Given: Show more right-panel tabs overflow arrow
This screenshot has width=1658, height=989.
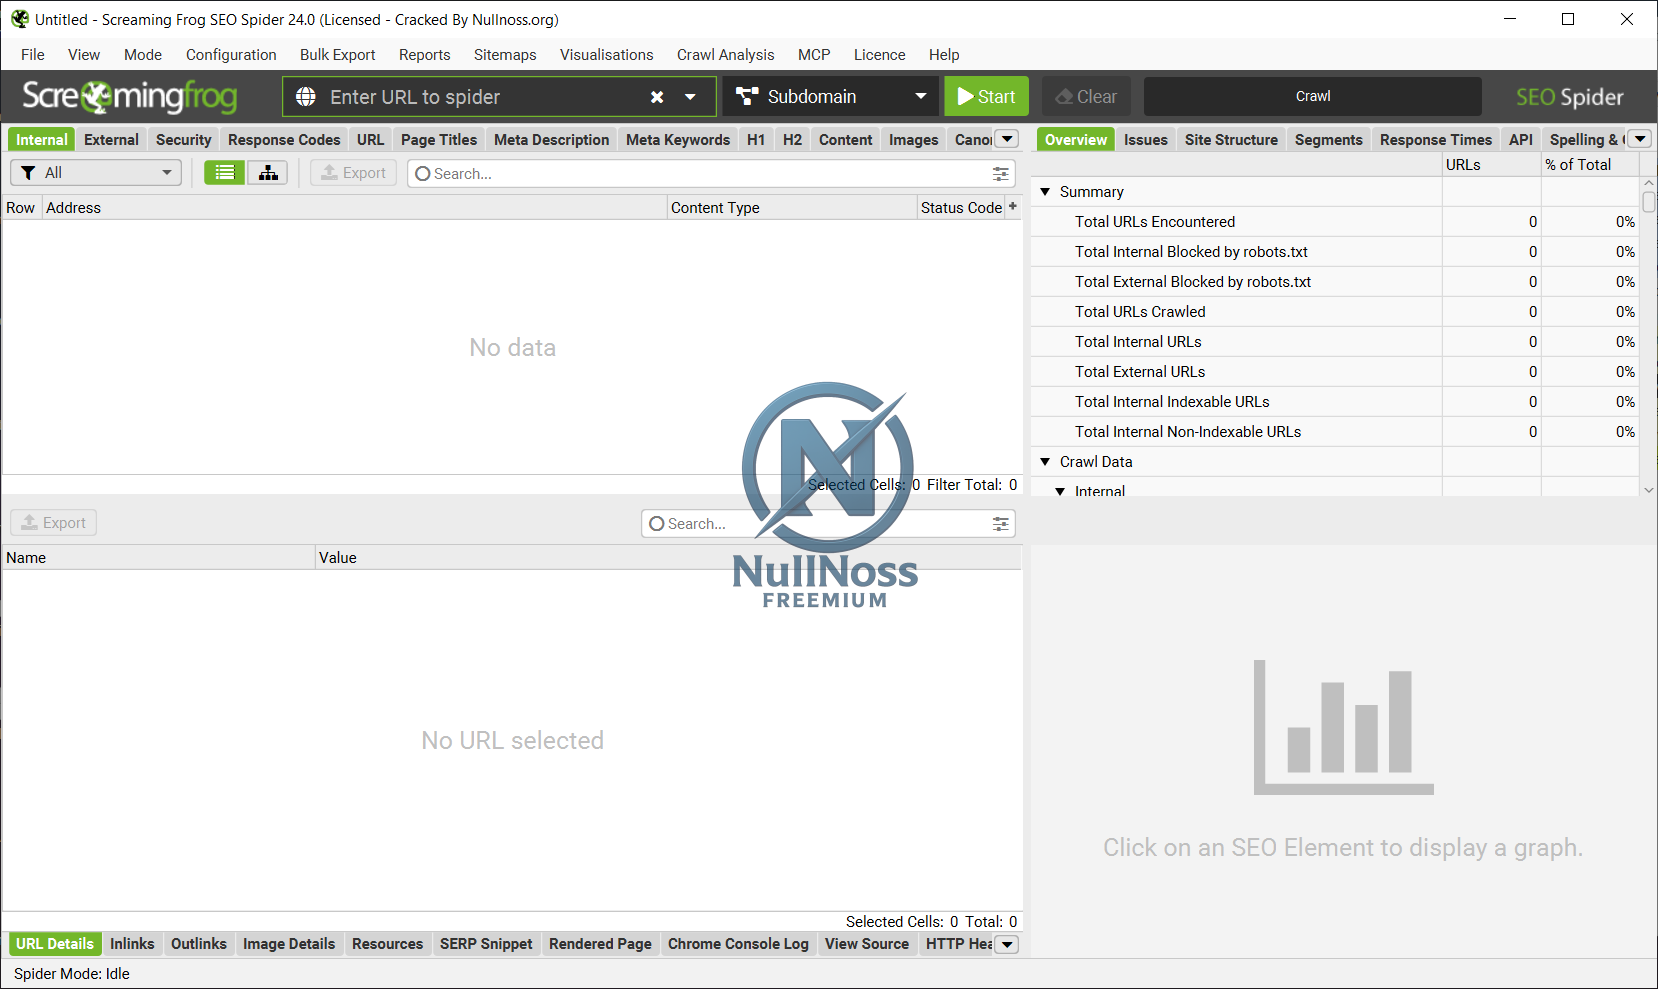Looking at the screenshot, I should 1640,139.
